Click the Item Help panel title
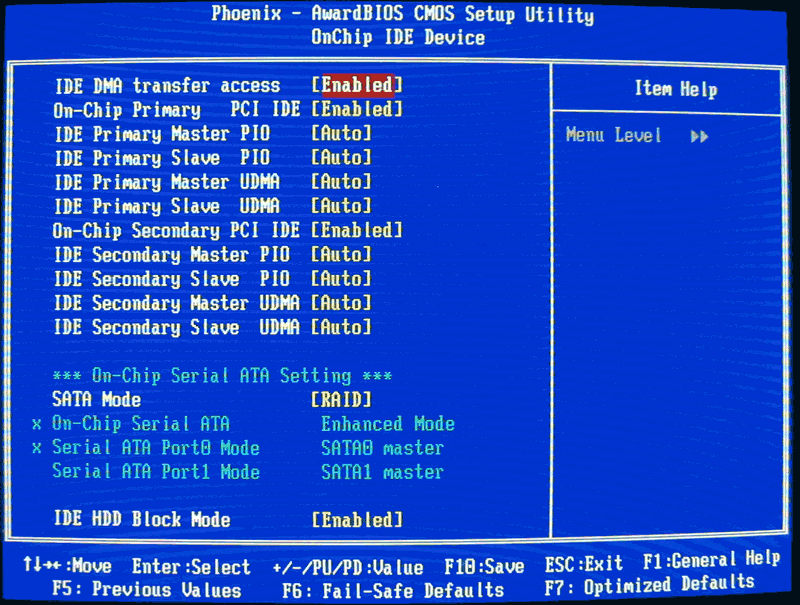Image resolution: width=800 pixels, height=605 pixels. coord(676,89)
